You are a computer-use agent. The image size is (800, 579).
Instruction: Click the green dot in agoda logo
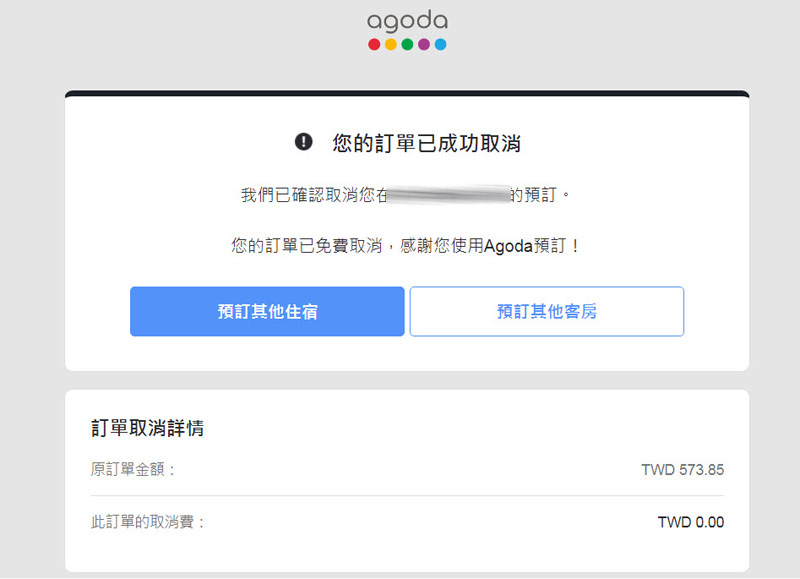(x=407, y=44)
